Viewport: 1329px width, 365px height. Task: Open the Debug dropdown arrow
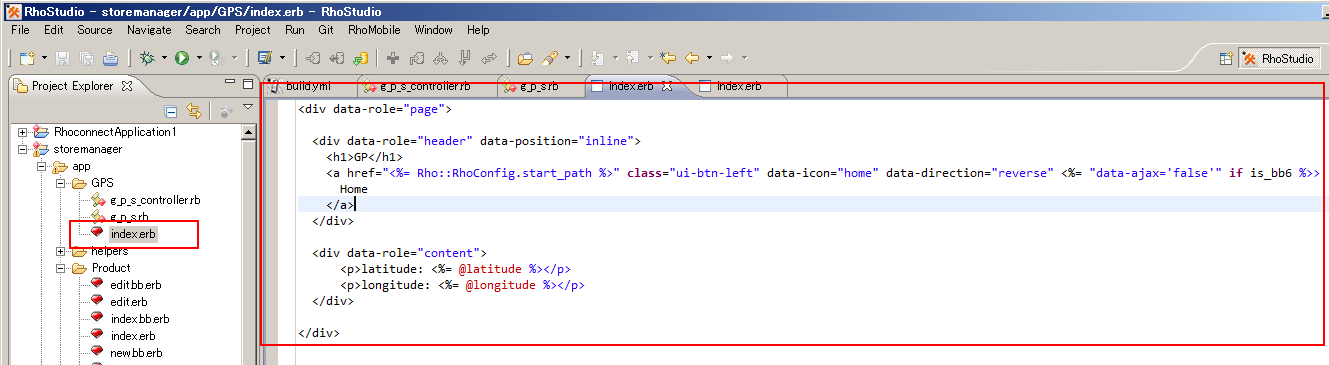(164, 58)
